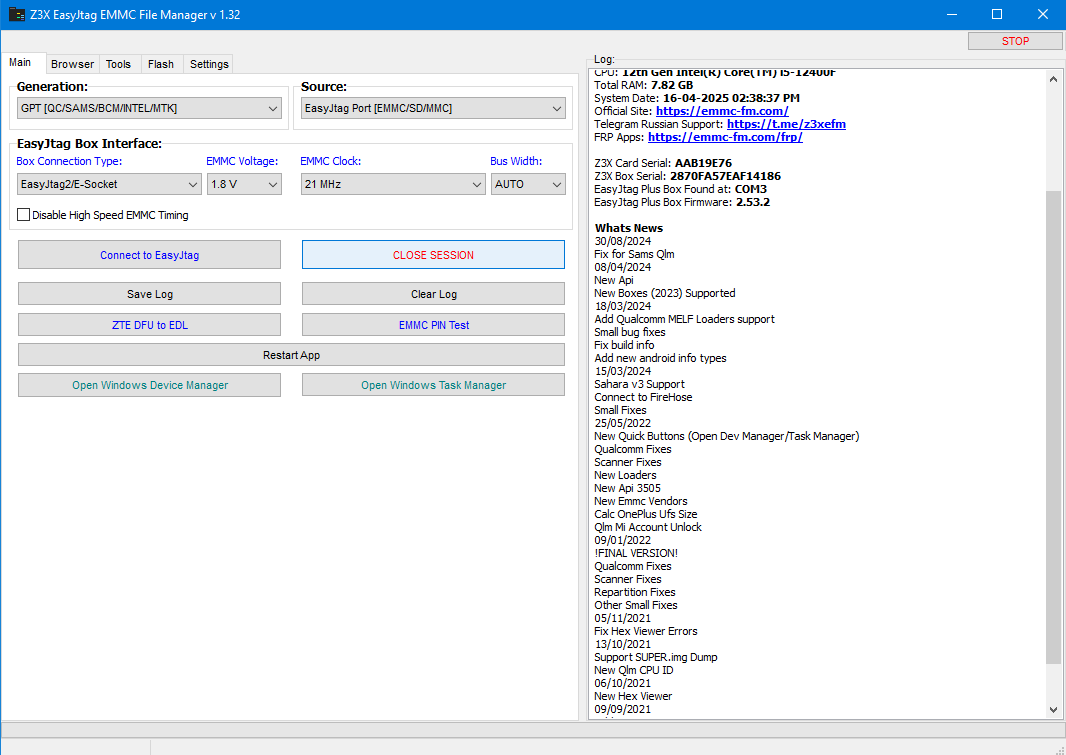Click the Restart App button

click(291, 355)
